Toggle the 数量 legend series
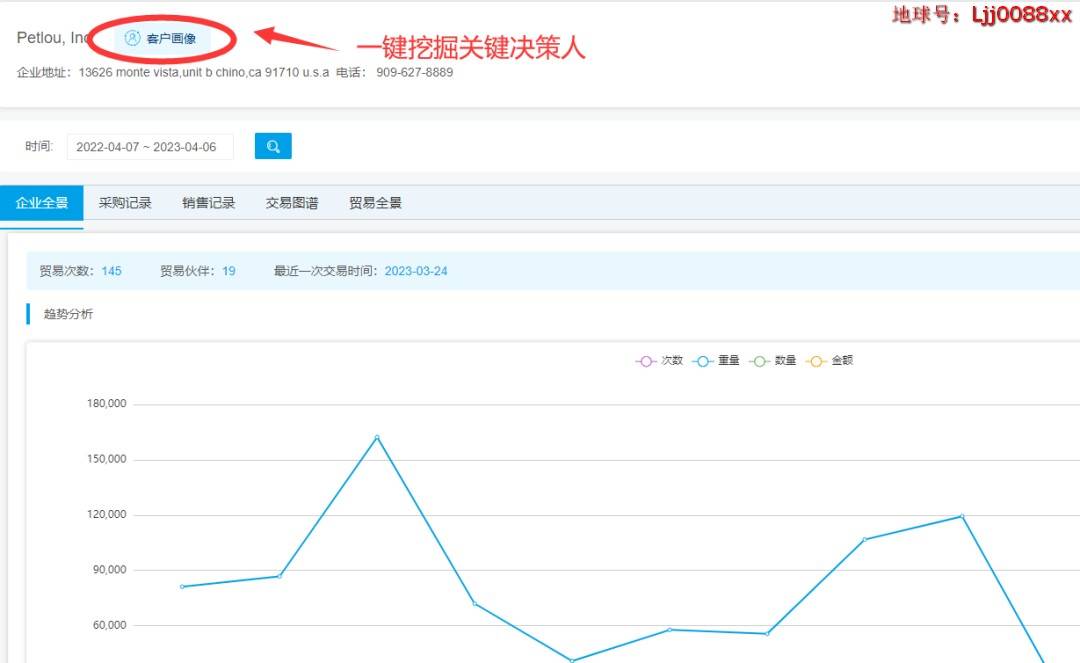This screenshot has width=1080, height=663. click(x=772, y=361)
